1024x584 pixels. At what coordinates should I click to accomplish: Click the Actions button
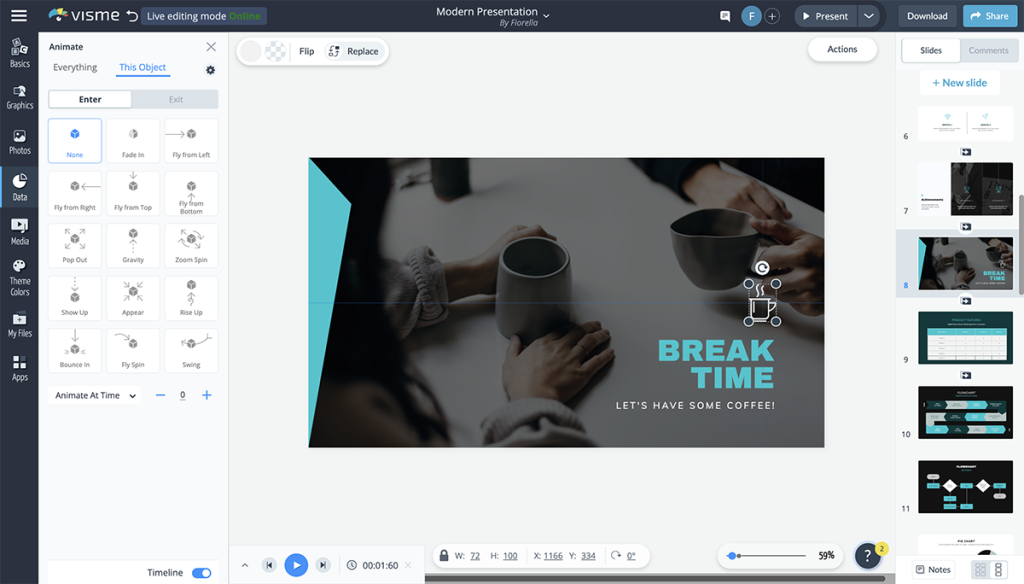point(842,49)
